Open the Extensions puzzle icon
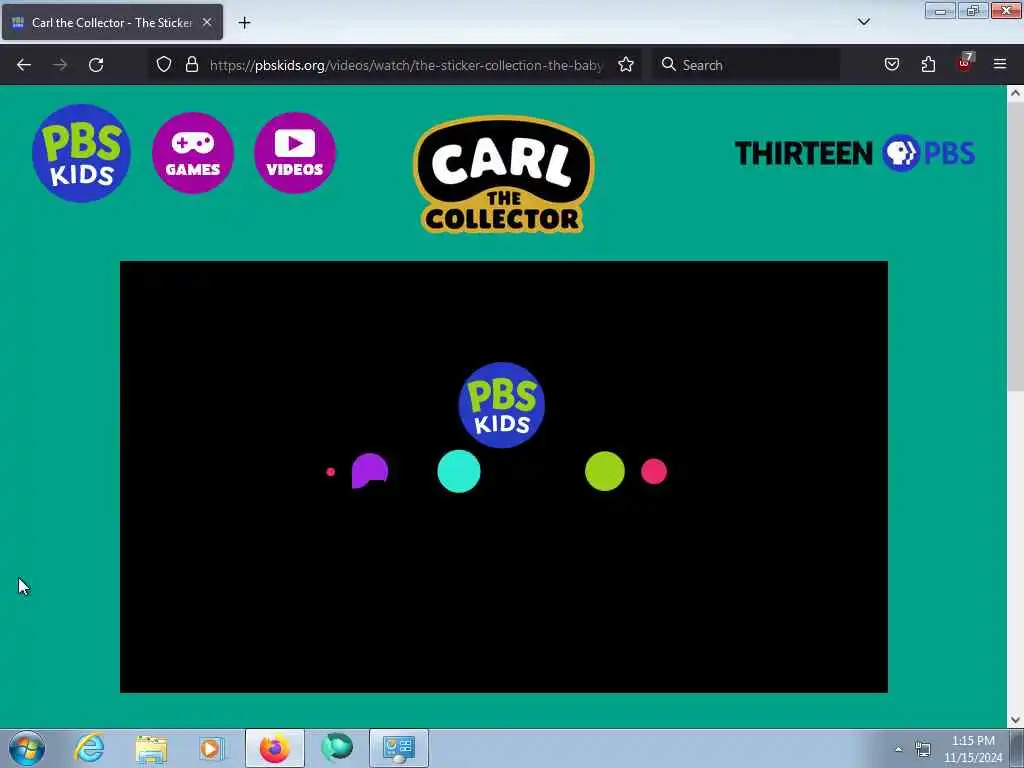The height and width of the screenshot is (768, 1024). tap(928, 65)
